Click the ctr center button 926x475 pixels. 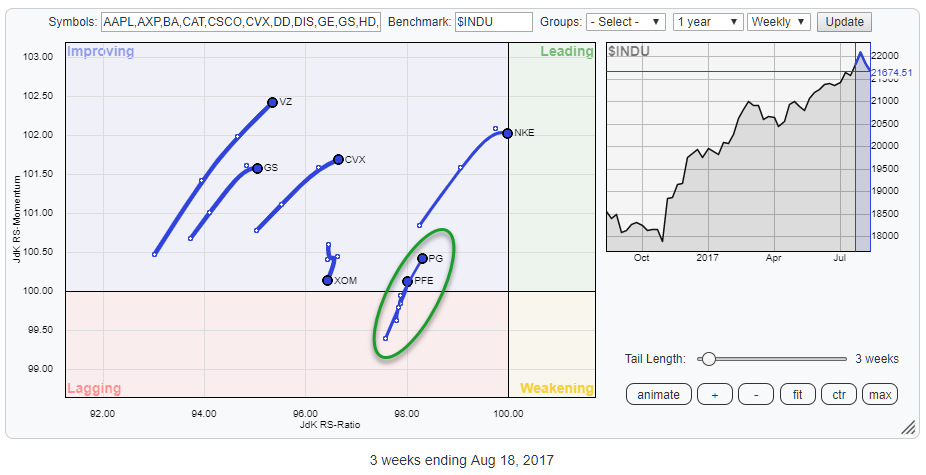point(839,395)
